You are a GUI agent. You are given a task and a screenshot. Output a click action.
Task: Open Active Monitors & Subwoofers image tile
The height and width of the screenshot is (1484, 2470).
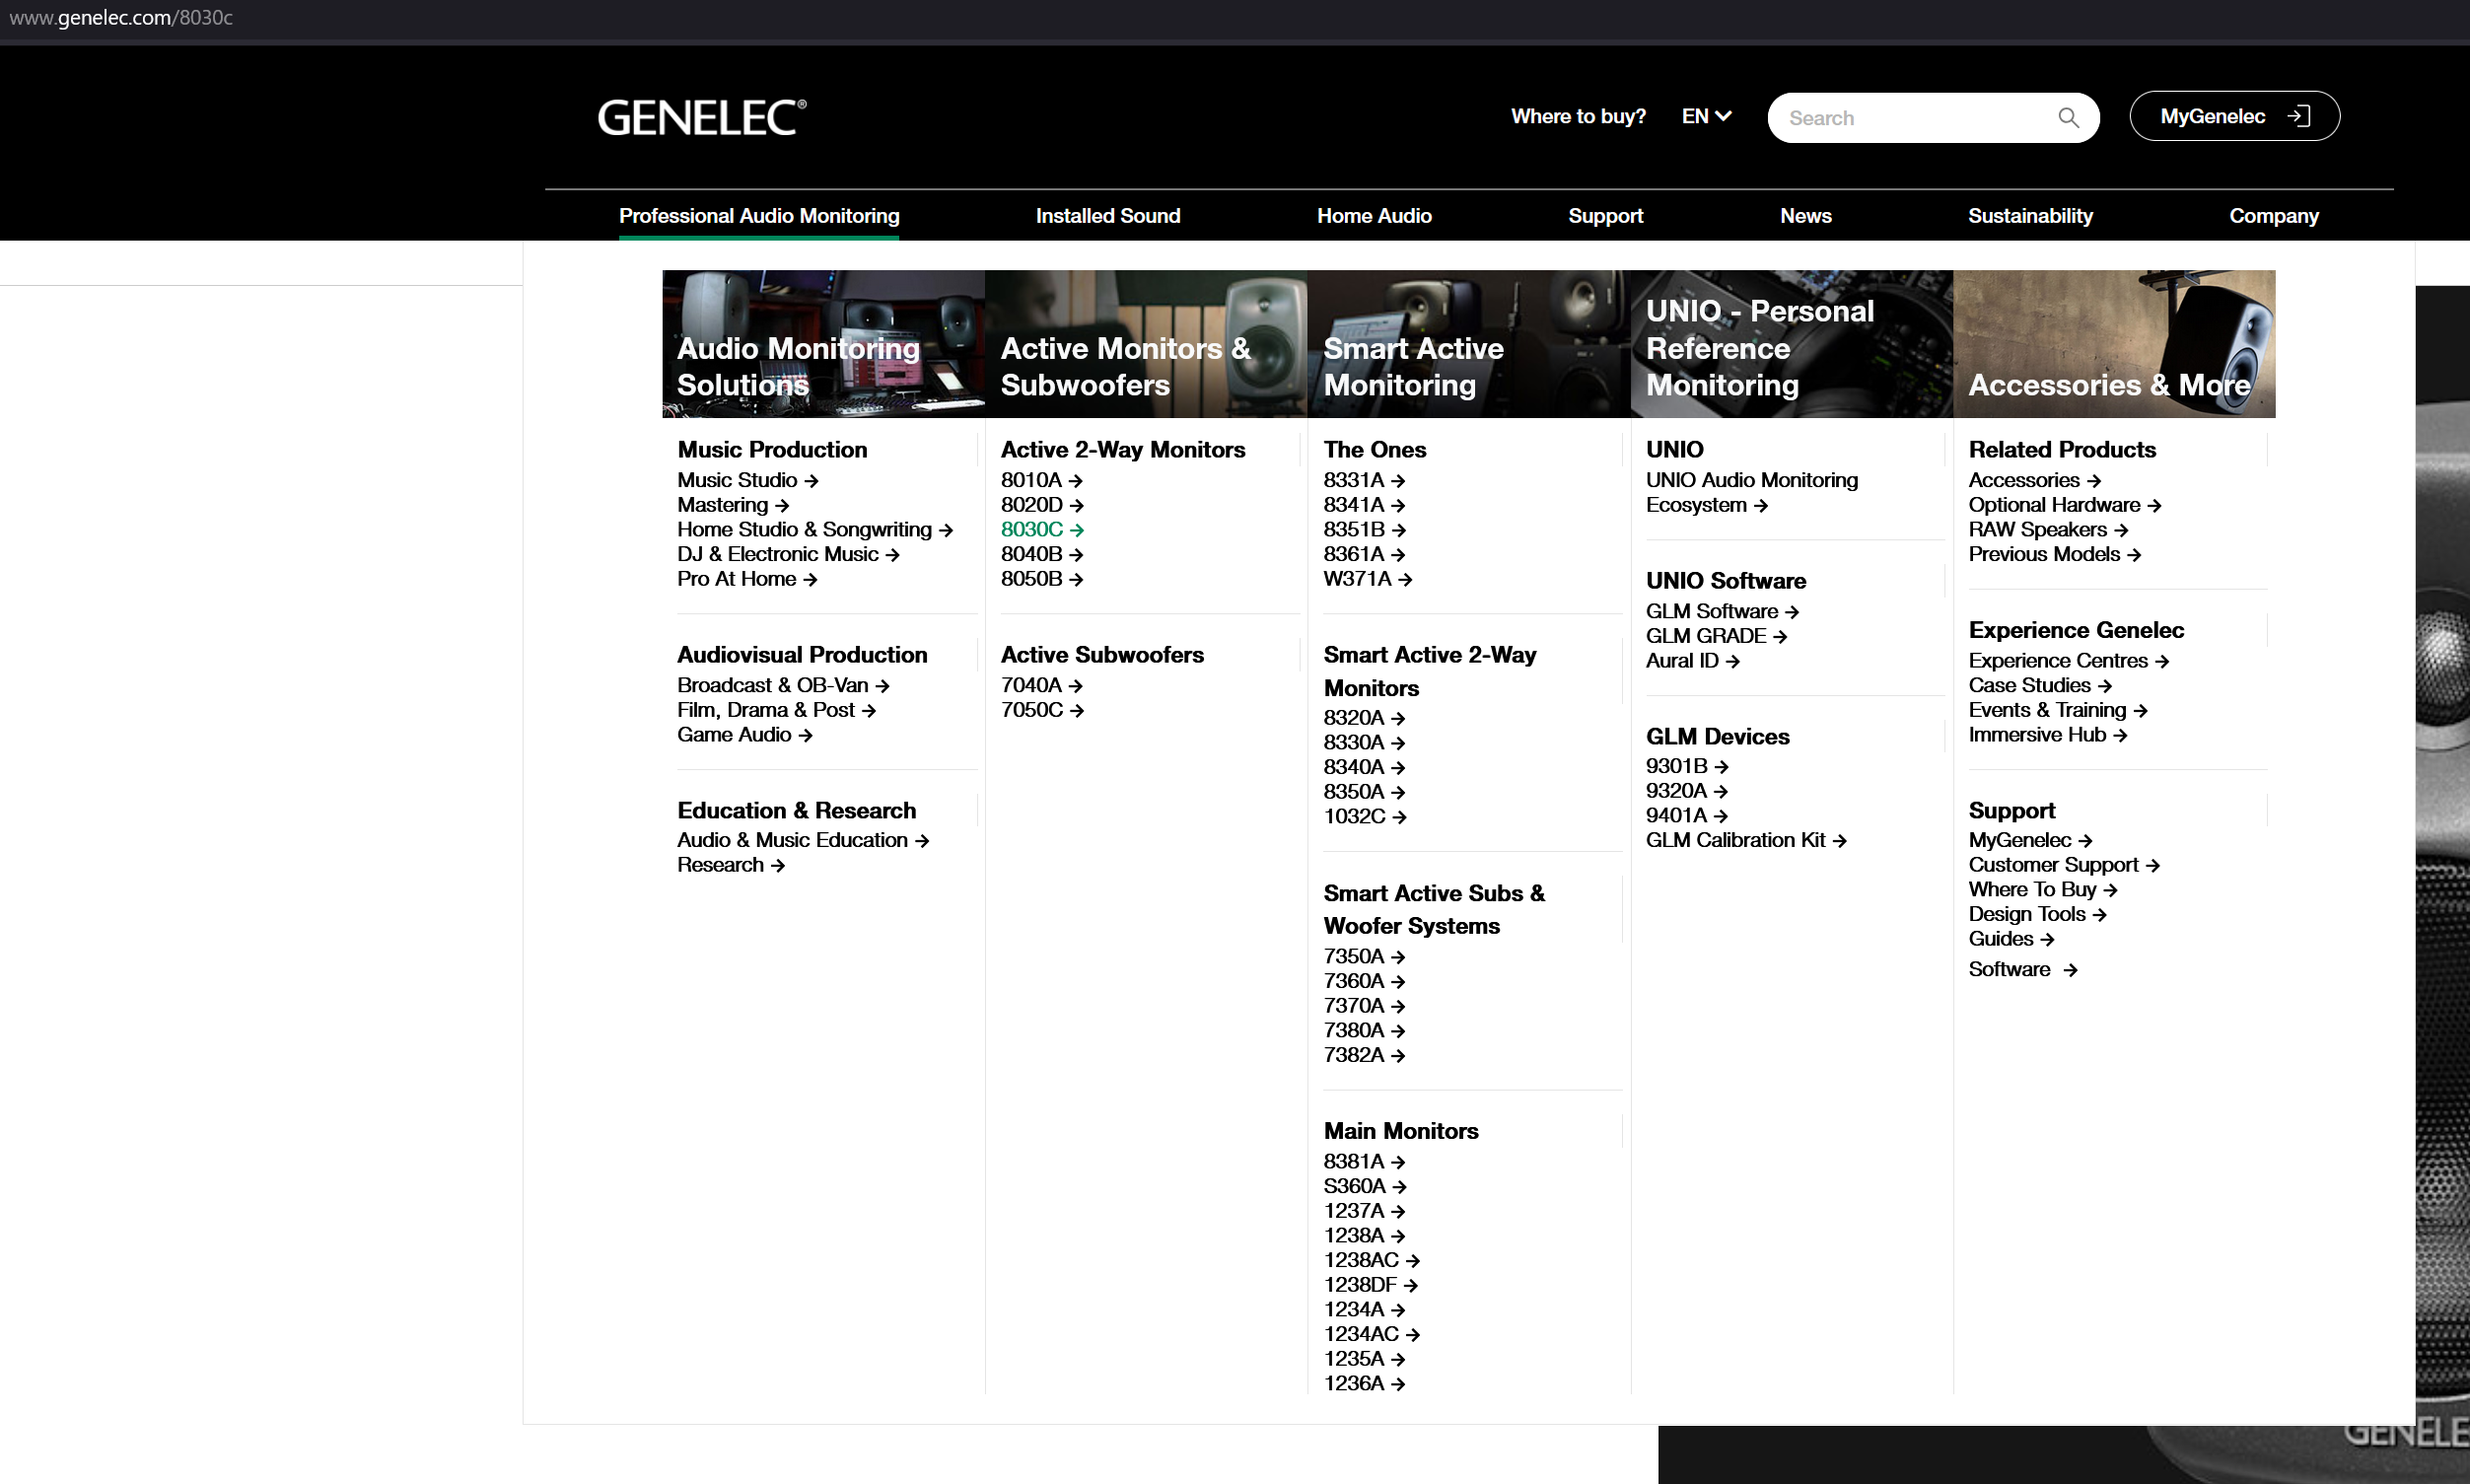(1146, 344)
